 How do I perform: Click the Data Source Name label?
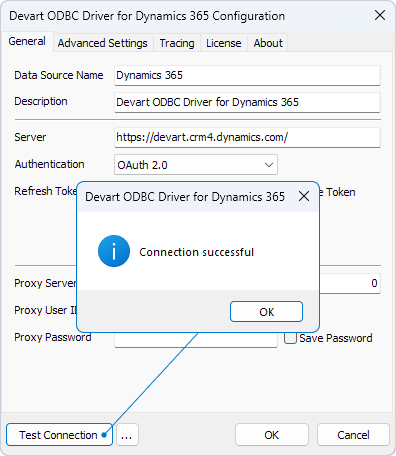coord(59,75)
